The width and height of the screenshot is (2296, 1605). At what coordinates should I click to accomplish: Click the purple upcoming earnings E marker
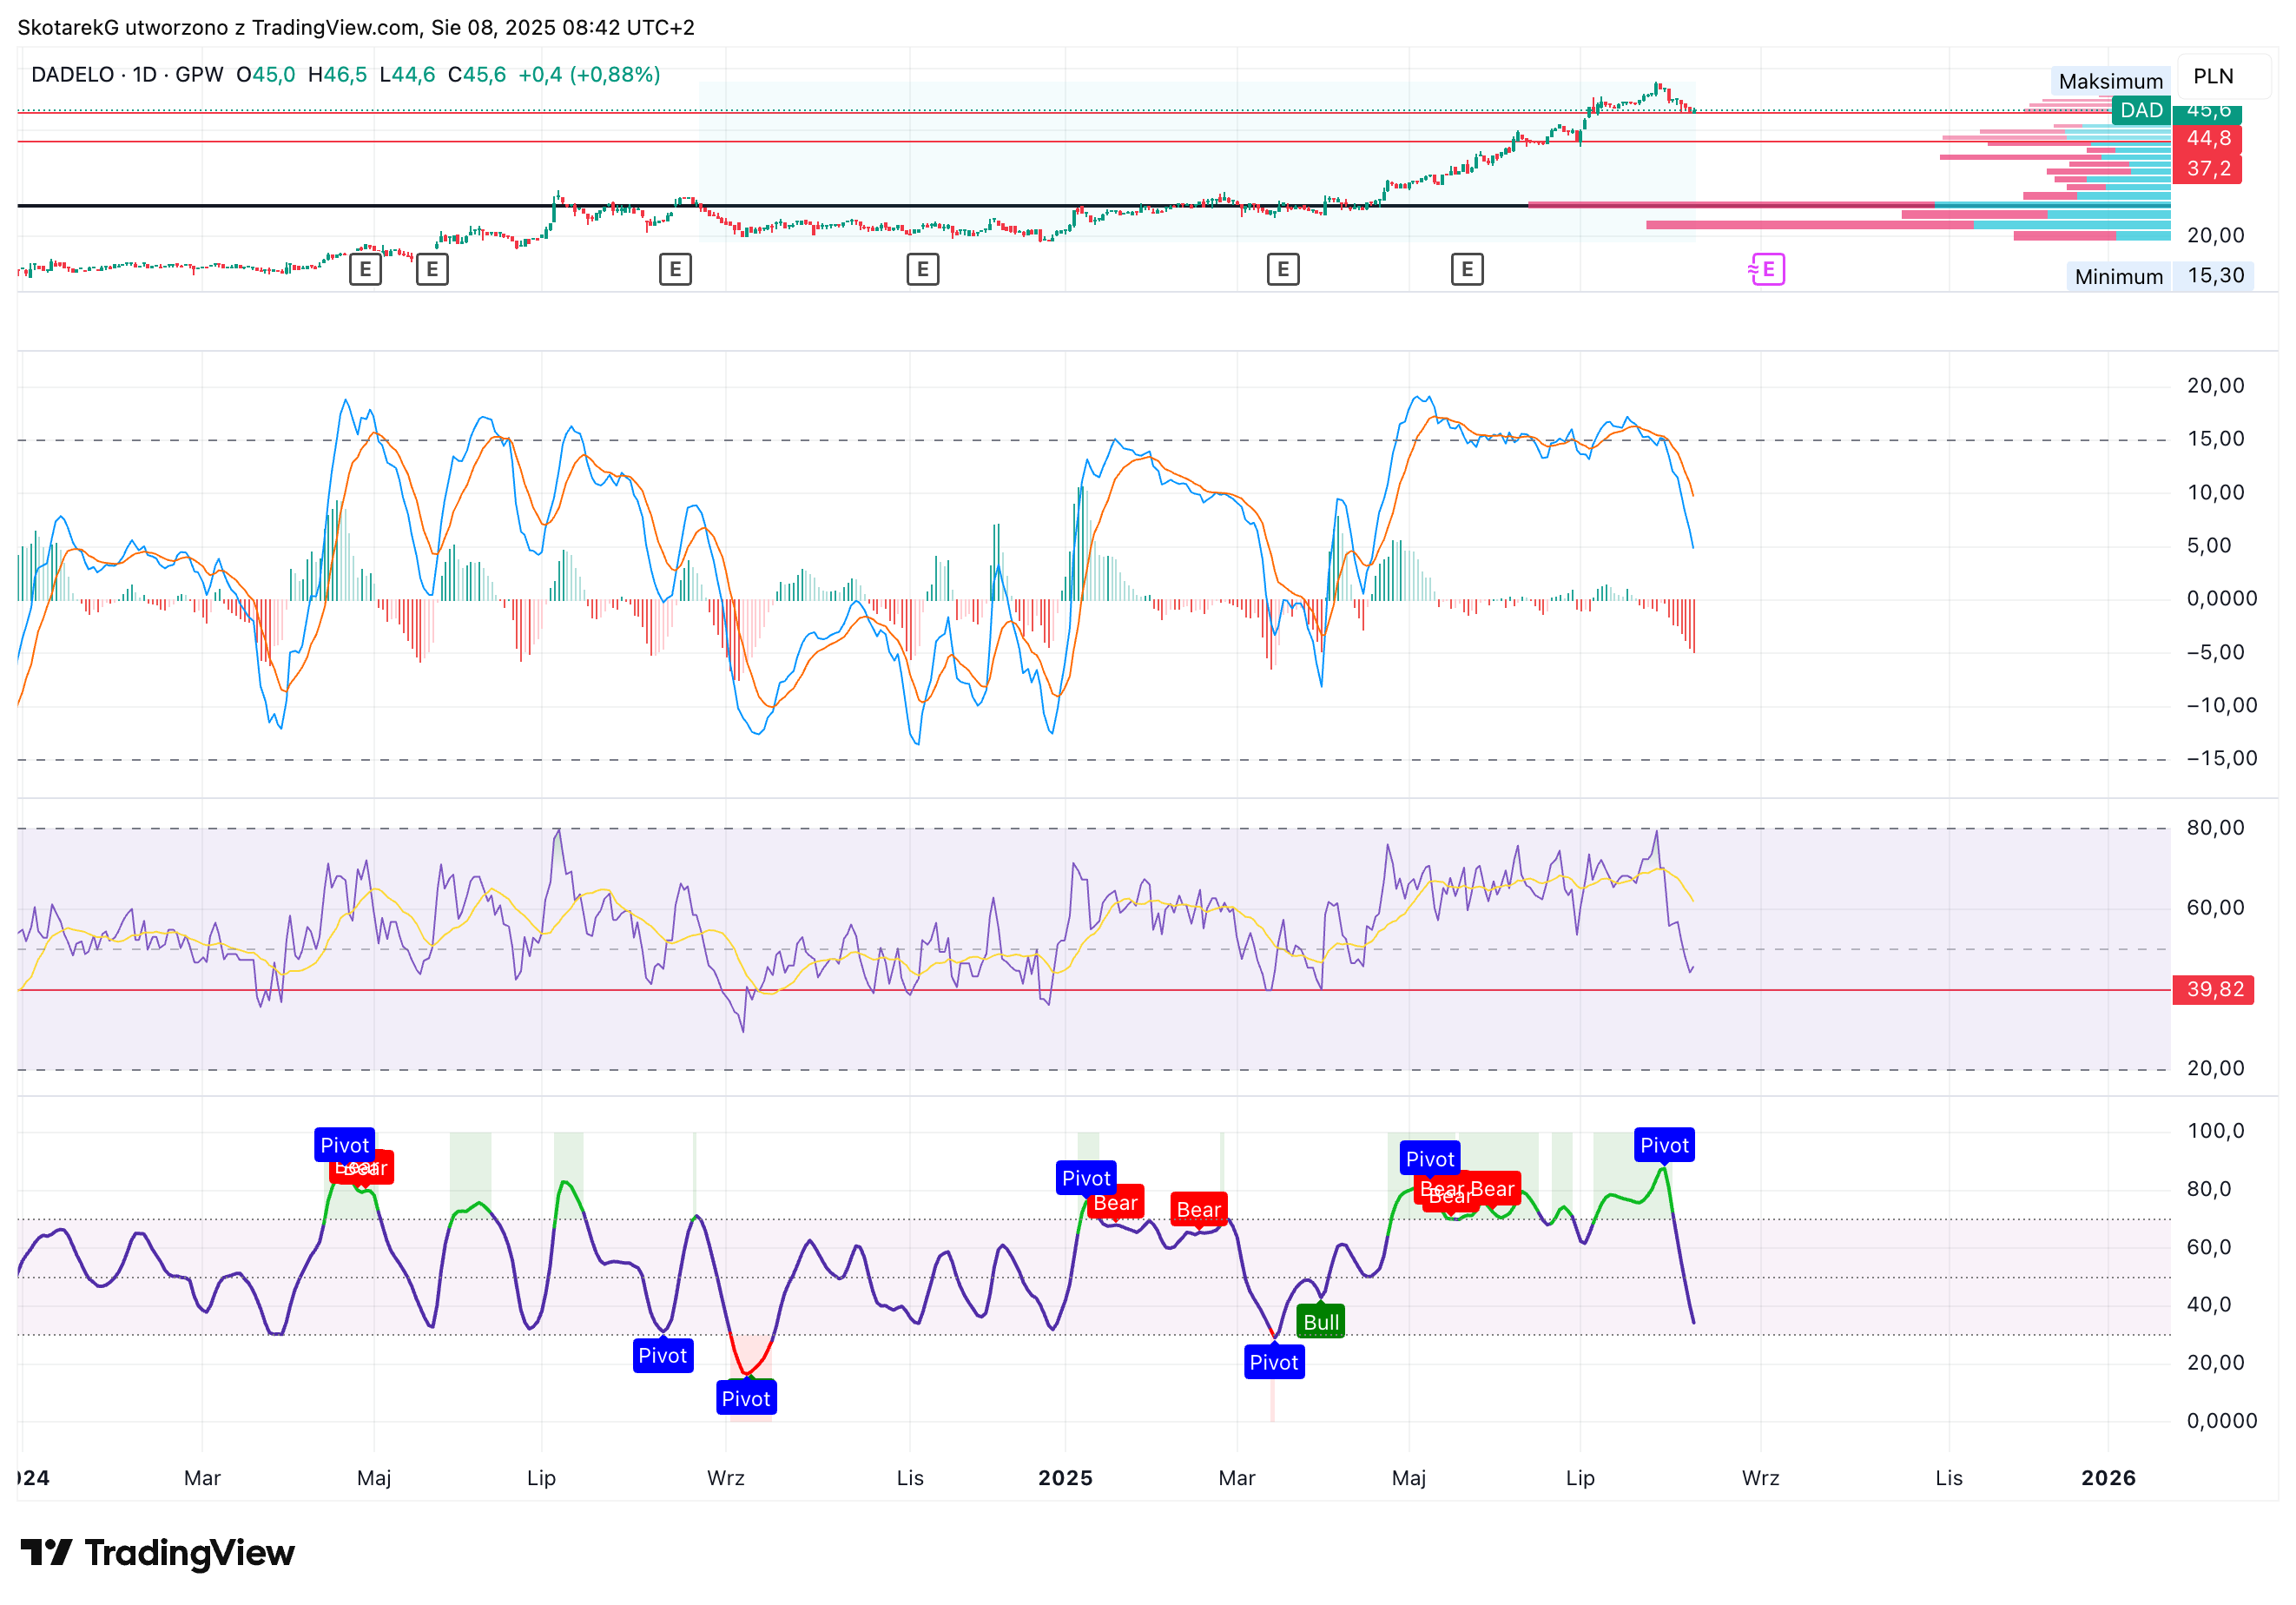[x=1767, y=269]
